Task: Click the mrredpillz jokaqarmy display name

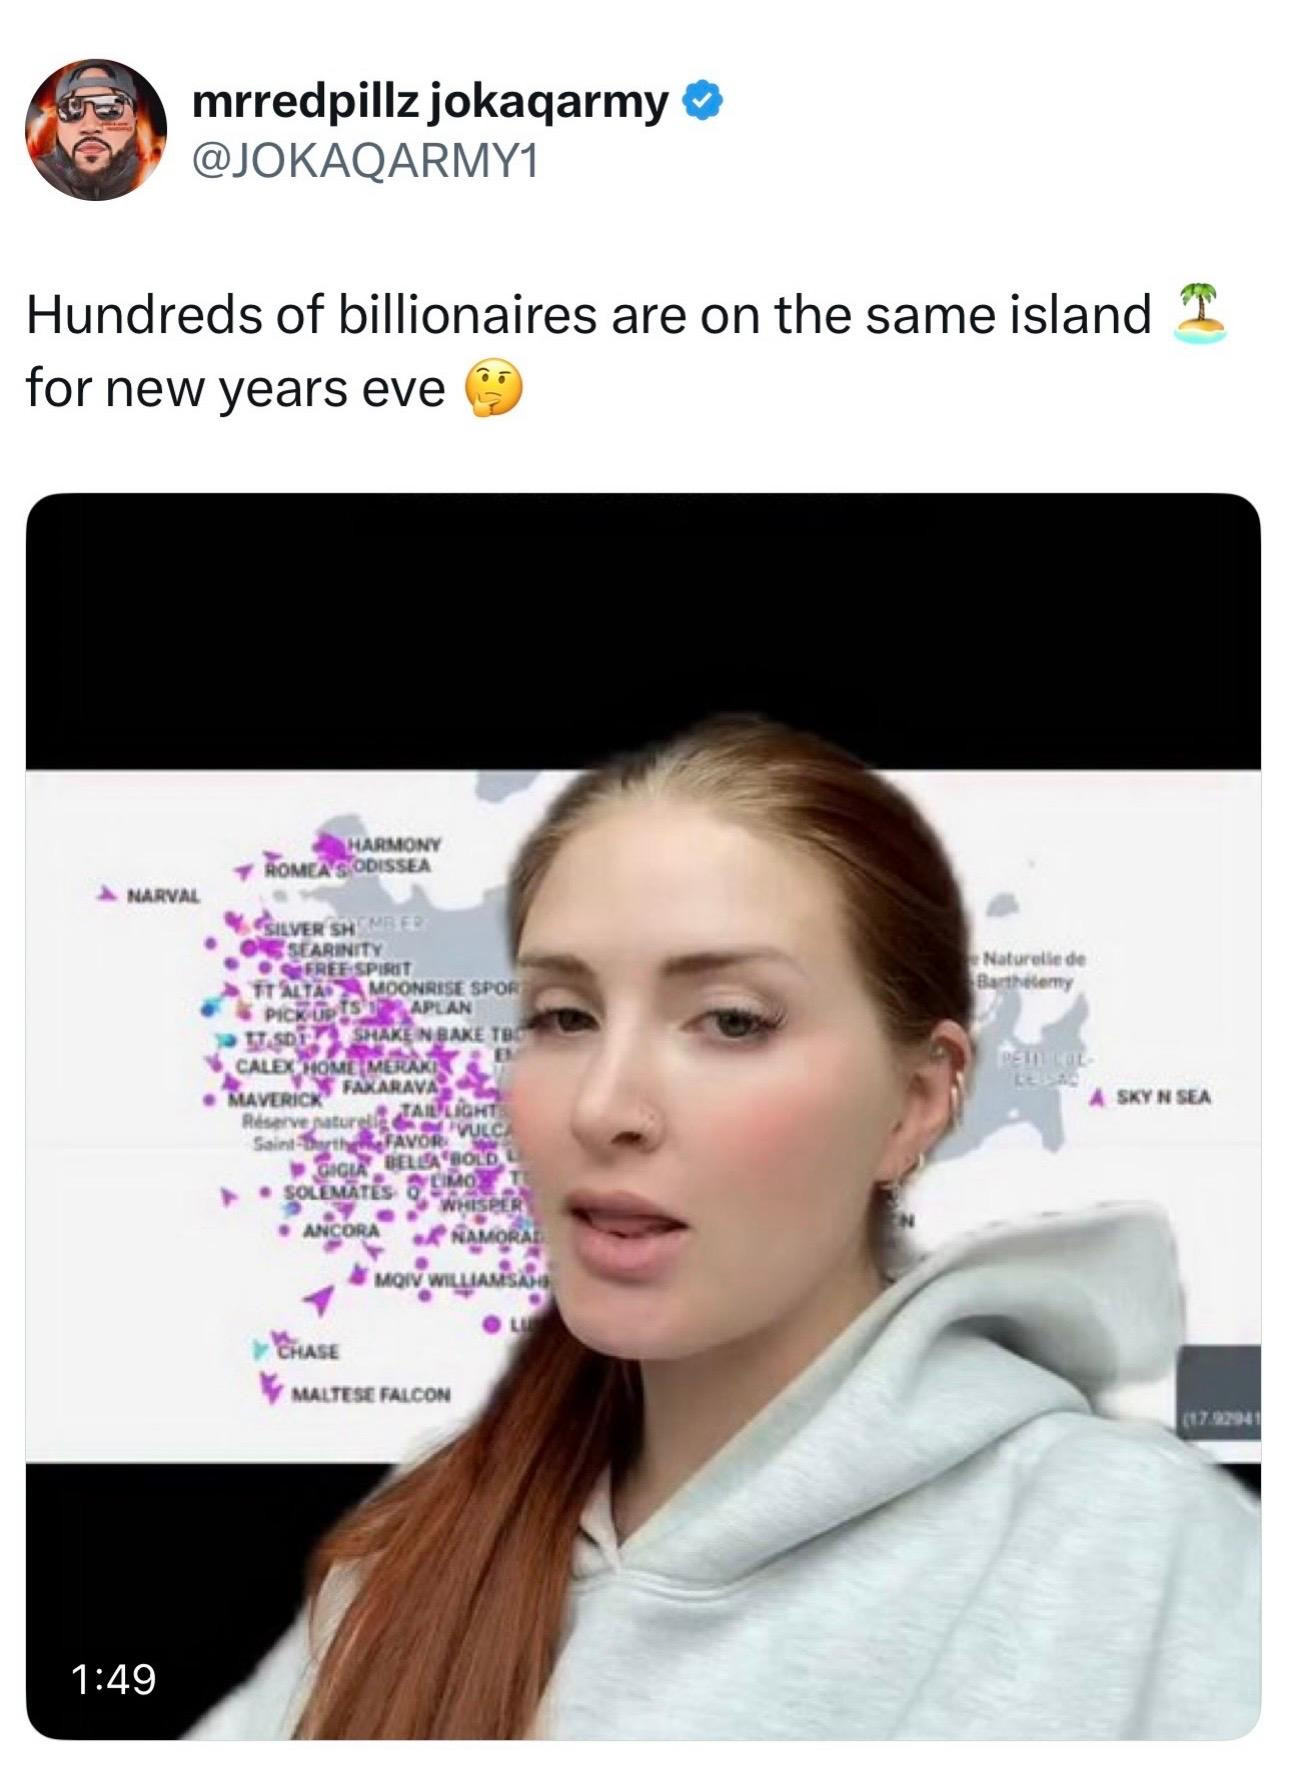Action: coord(430,100)
